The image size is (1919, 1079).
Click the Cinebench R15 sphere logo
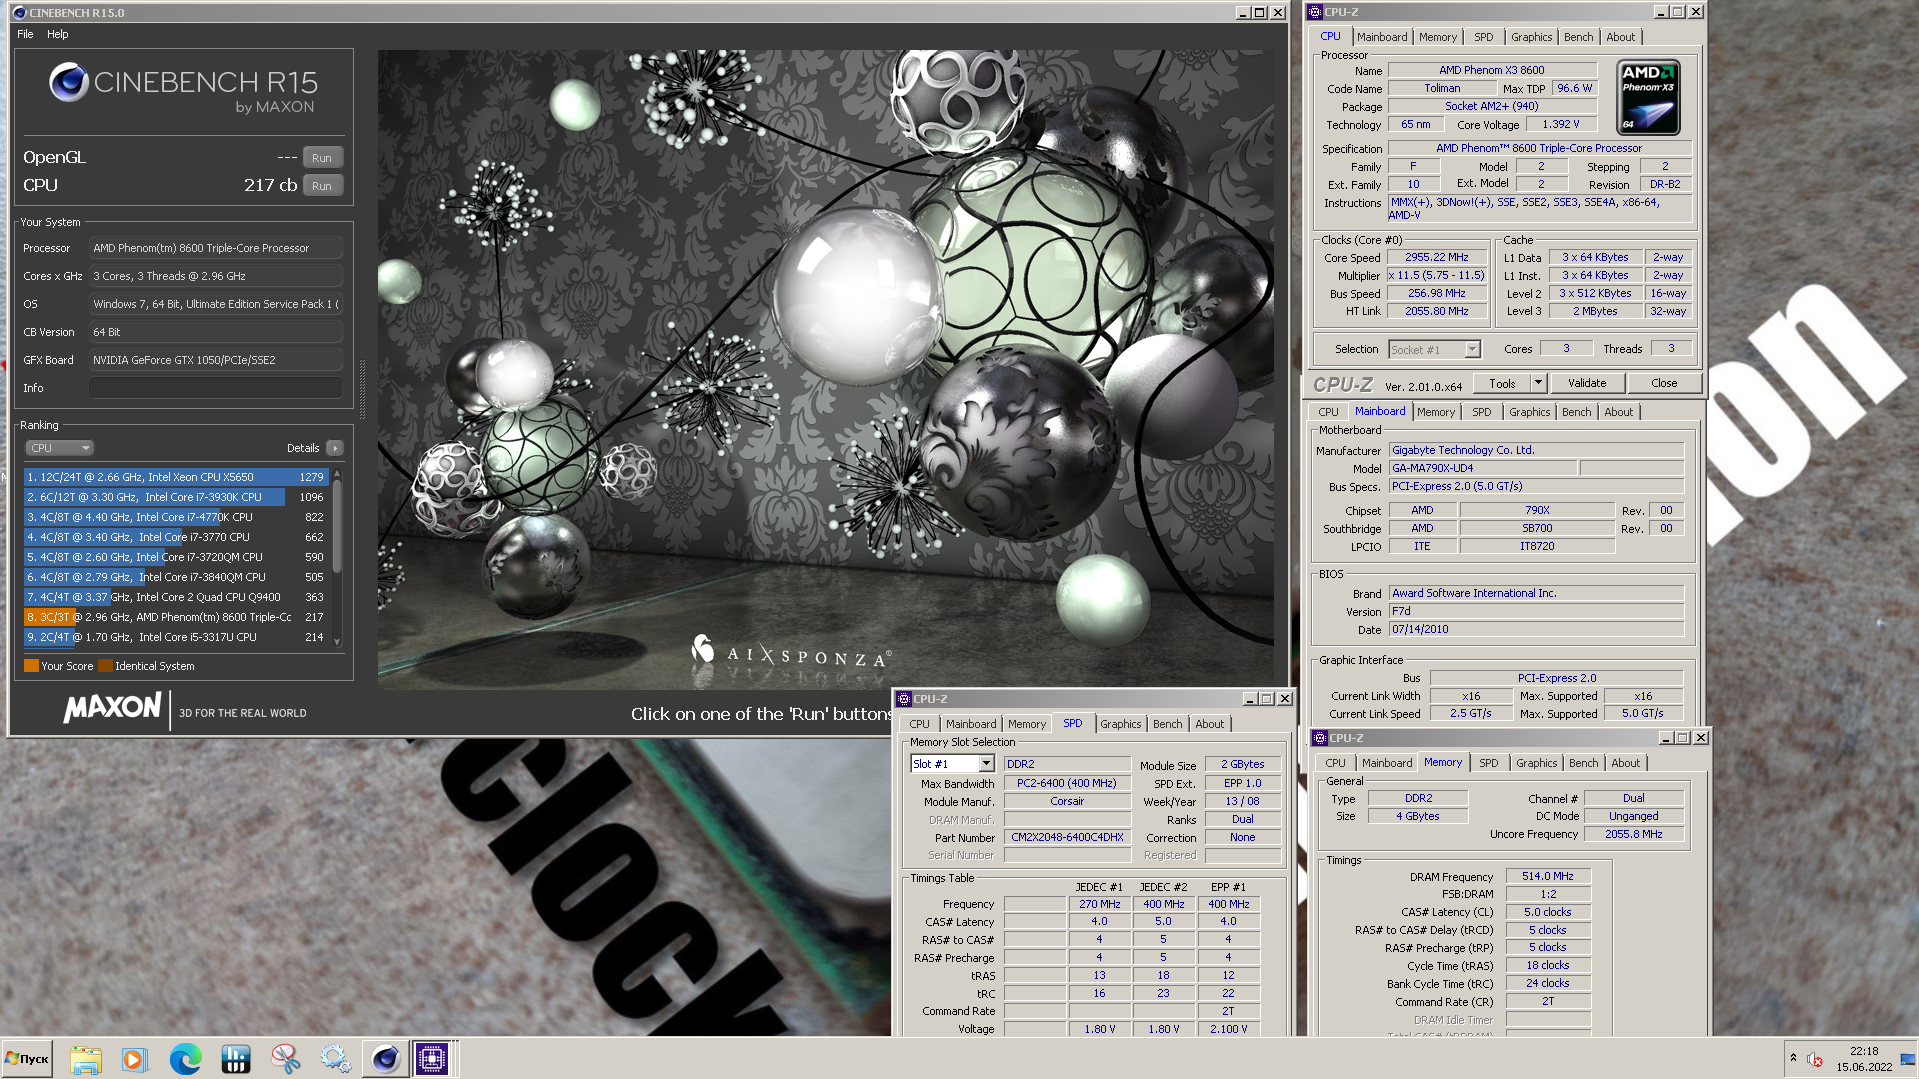68,82
